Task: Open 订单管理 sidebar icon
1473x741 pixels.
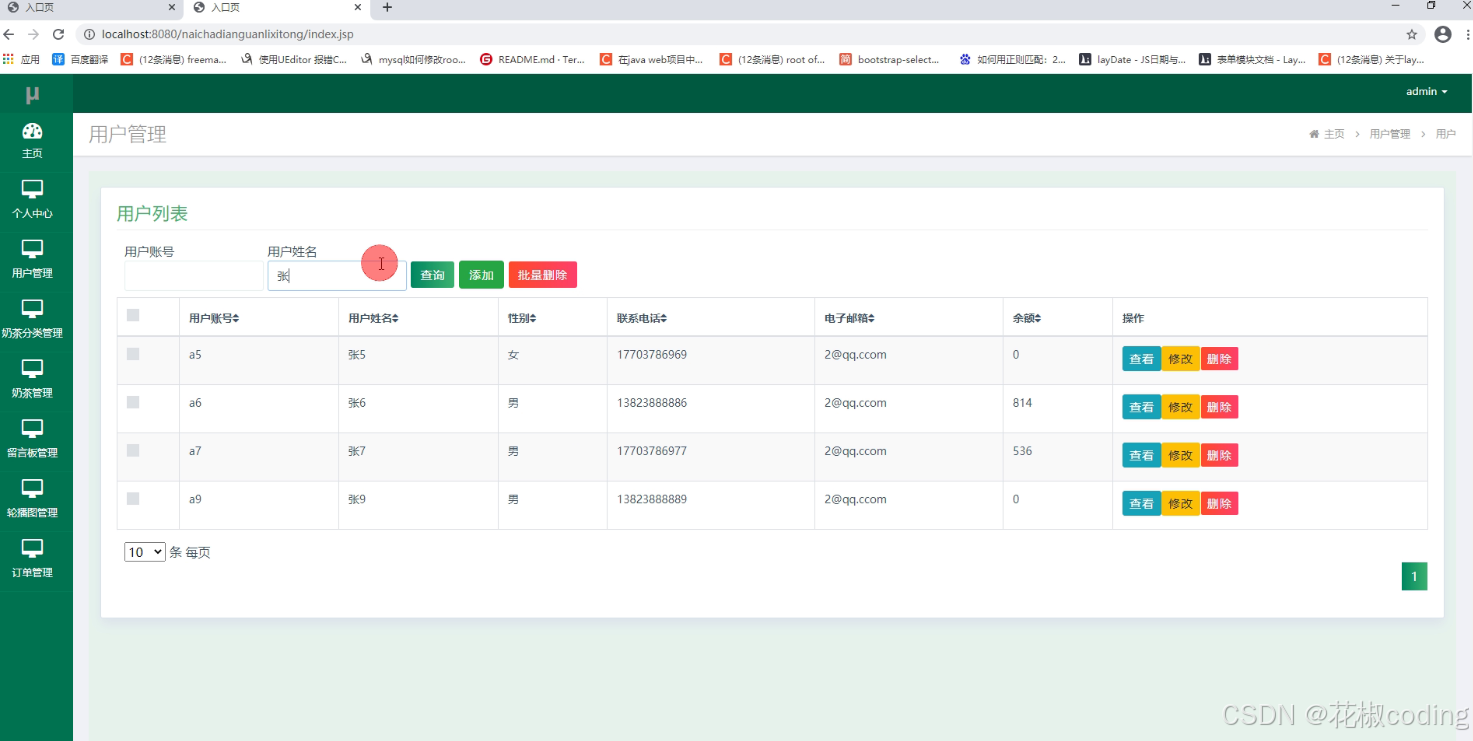Action: (32, 549)
